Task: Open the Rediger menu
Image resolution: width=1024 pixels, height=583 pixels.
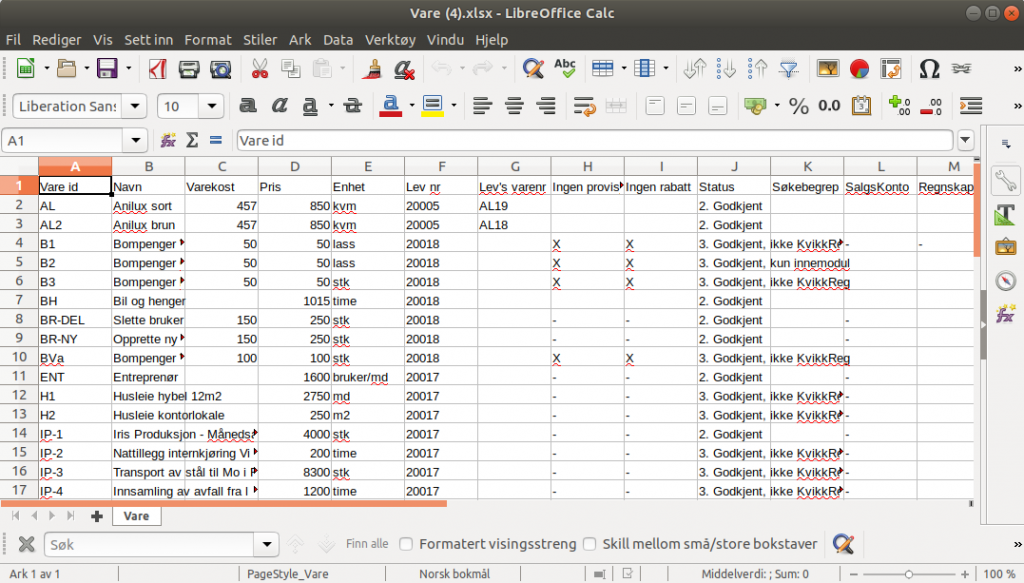Action: coord(57,40)
